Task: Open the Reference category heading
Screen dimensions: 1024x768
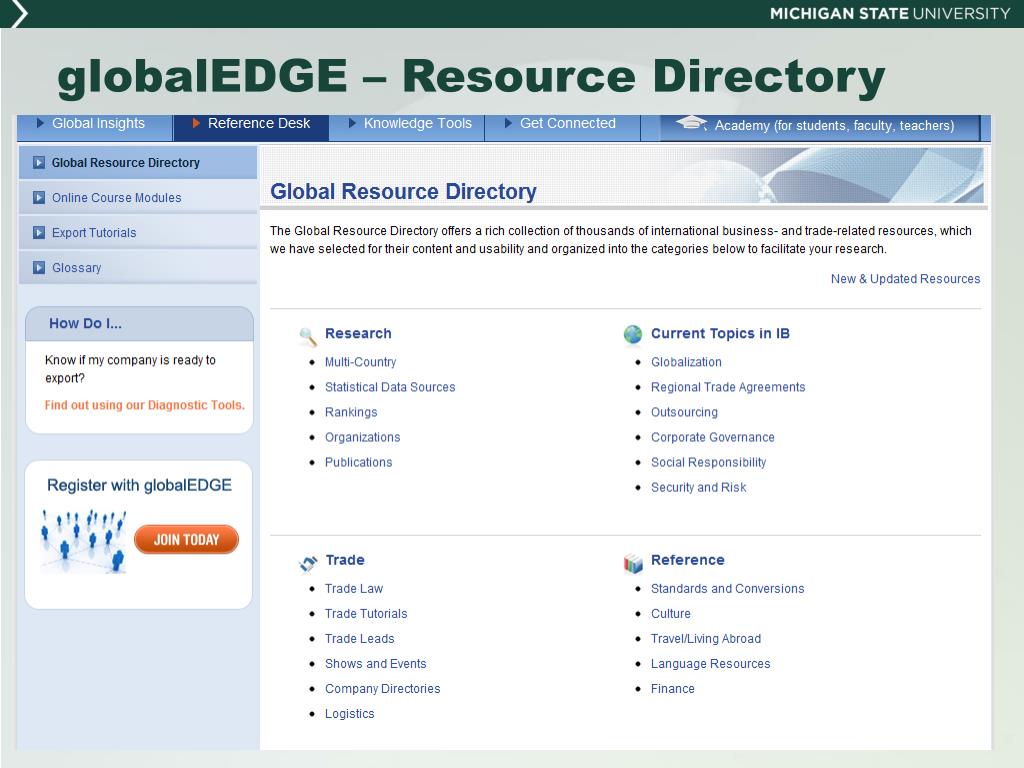Action: tap(688, 560)
